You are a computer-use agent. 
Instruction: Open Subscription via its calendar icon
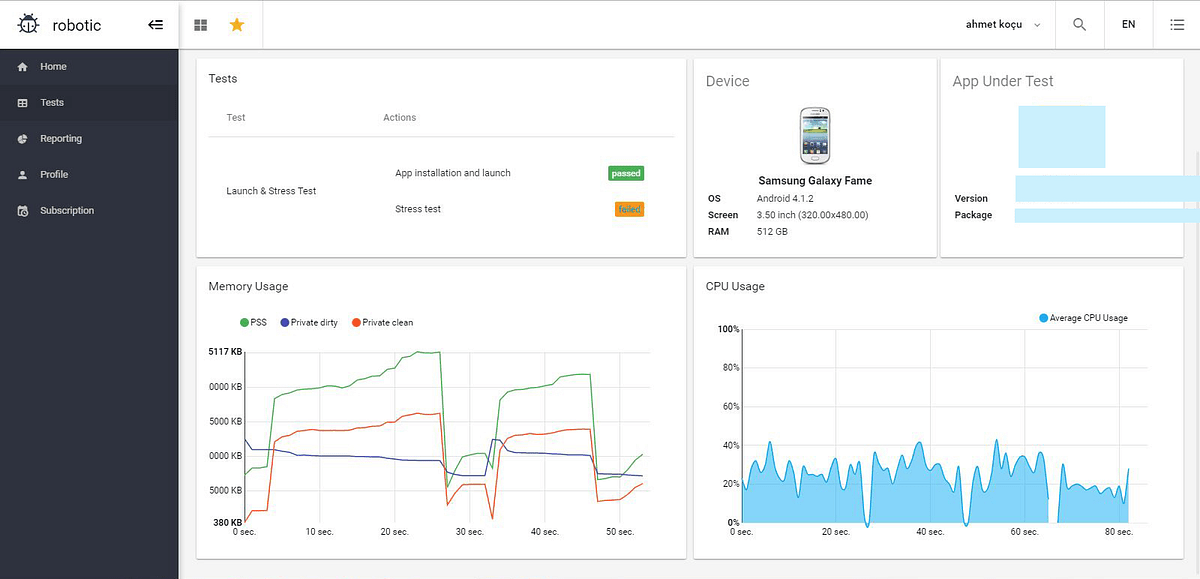coord(21,210)
